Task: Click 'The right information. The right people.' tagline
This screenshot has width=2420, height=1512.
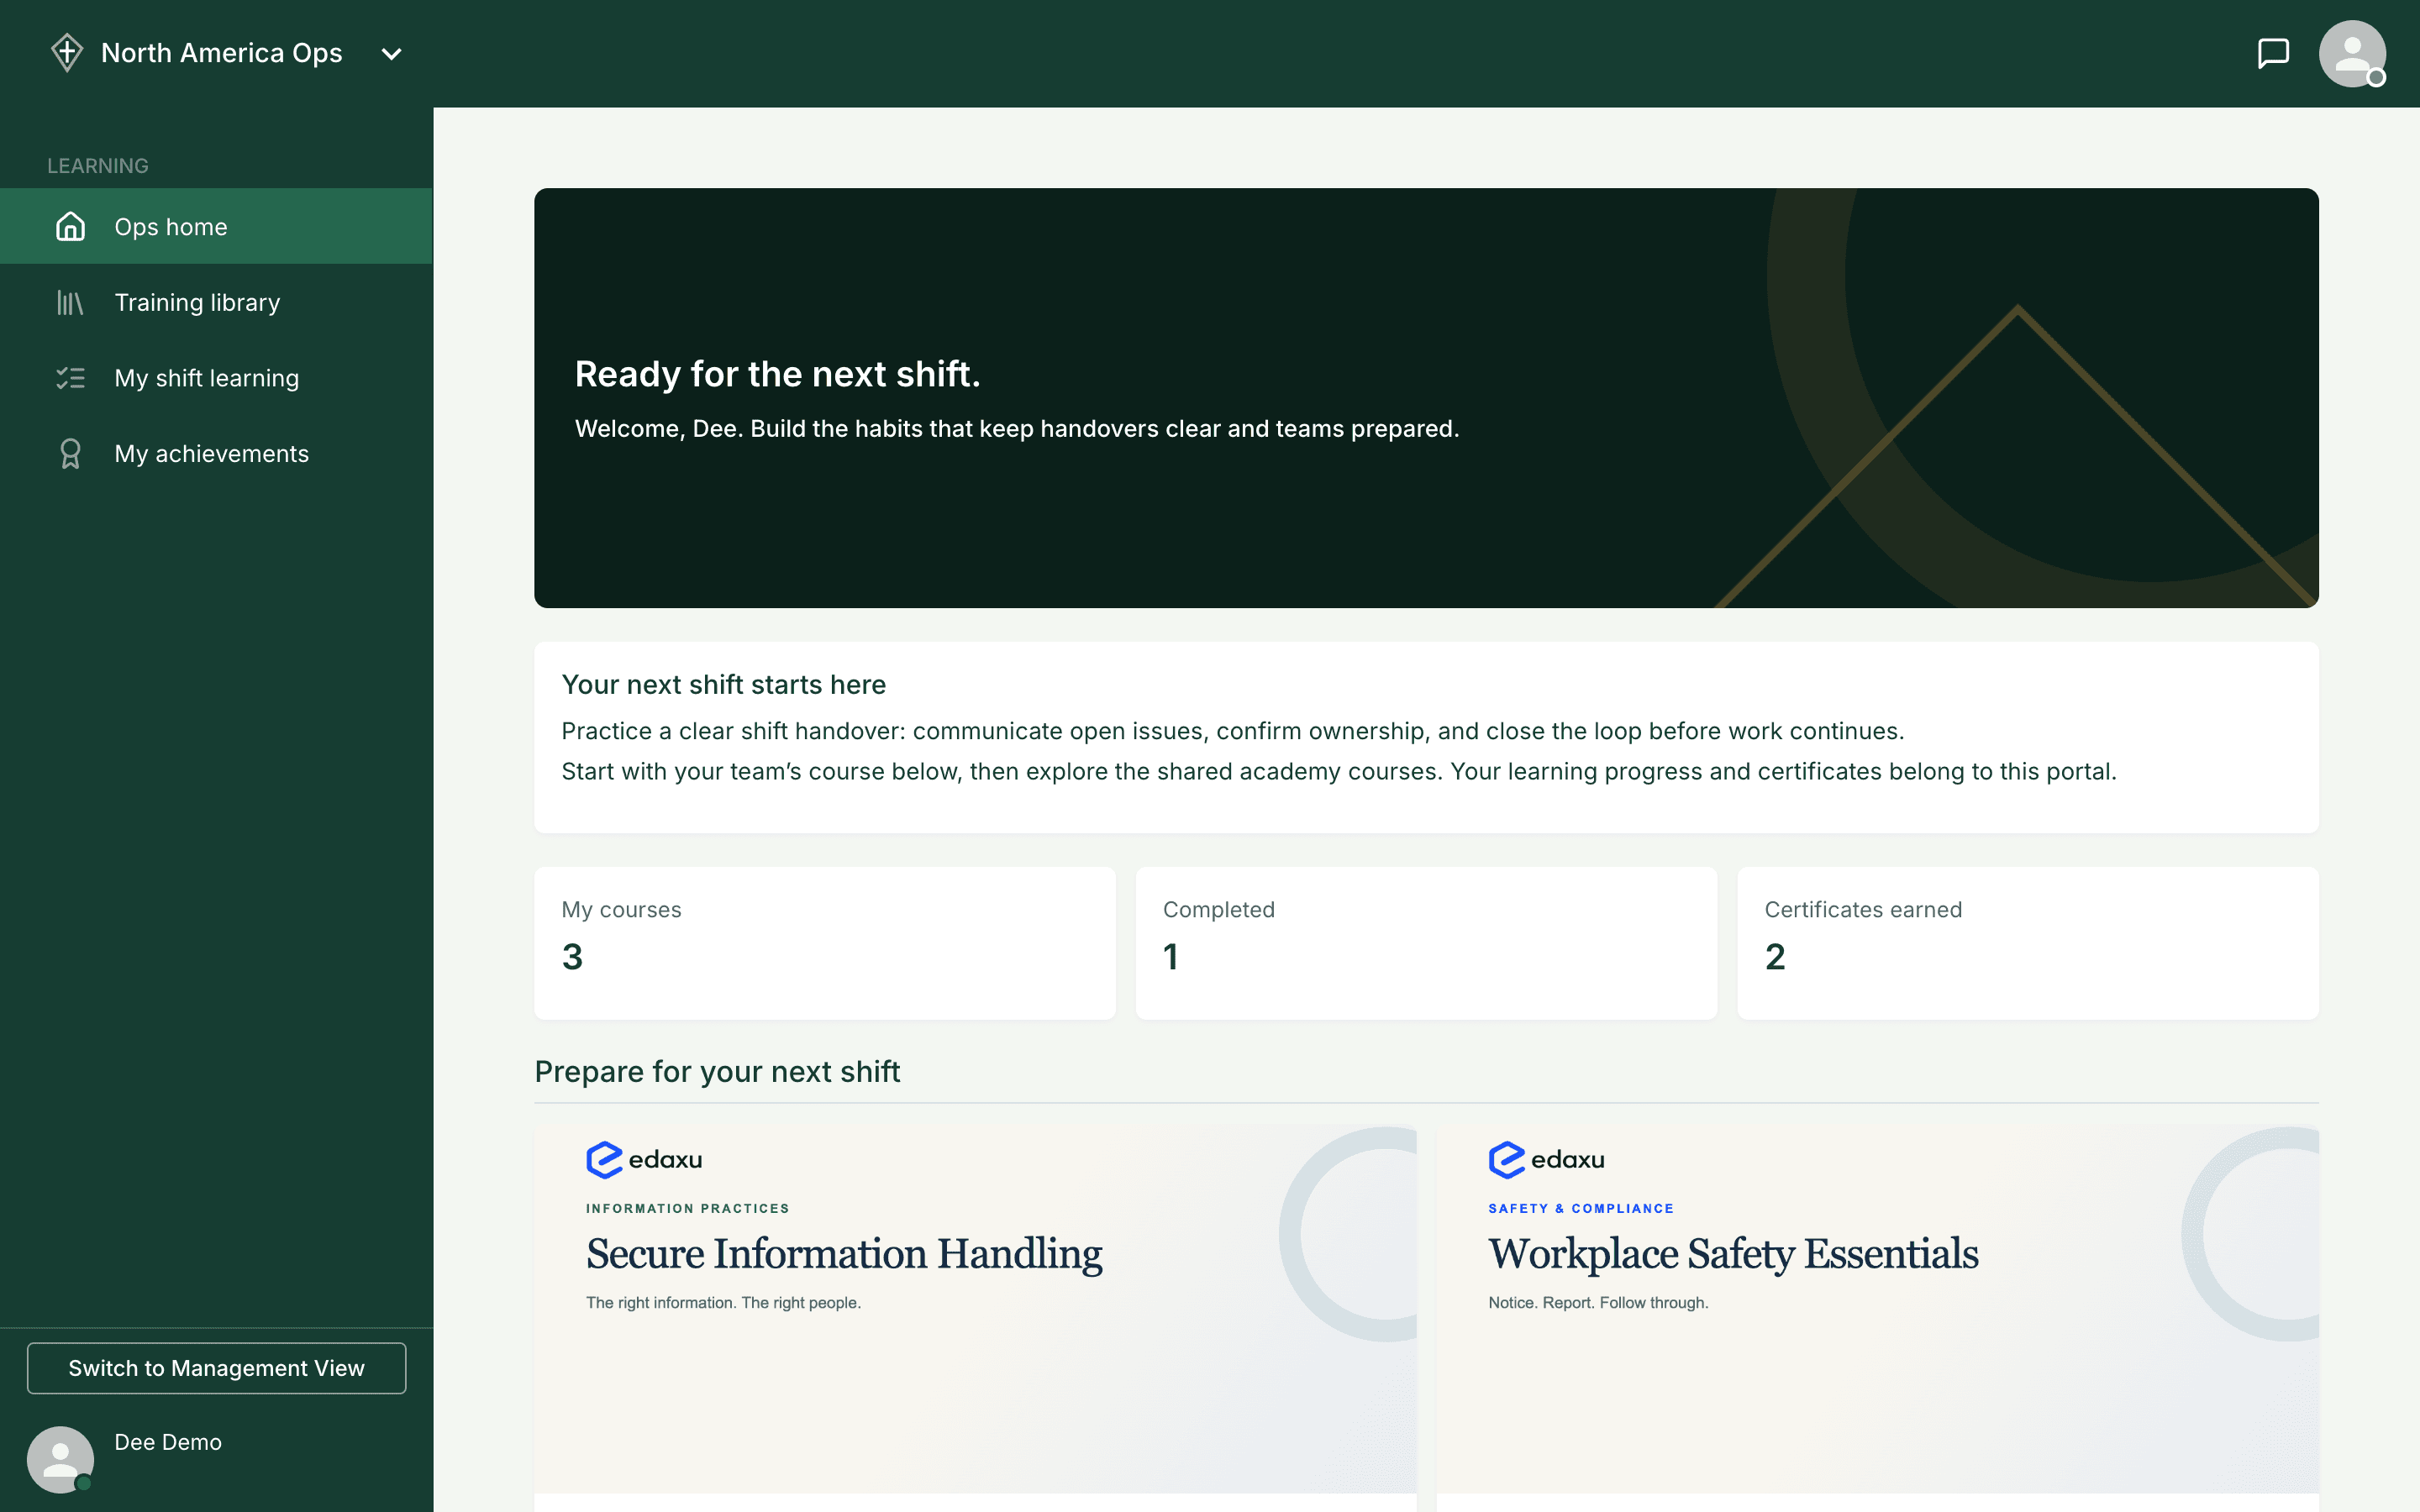Action: pos(723,1302)
